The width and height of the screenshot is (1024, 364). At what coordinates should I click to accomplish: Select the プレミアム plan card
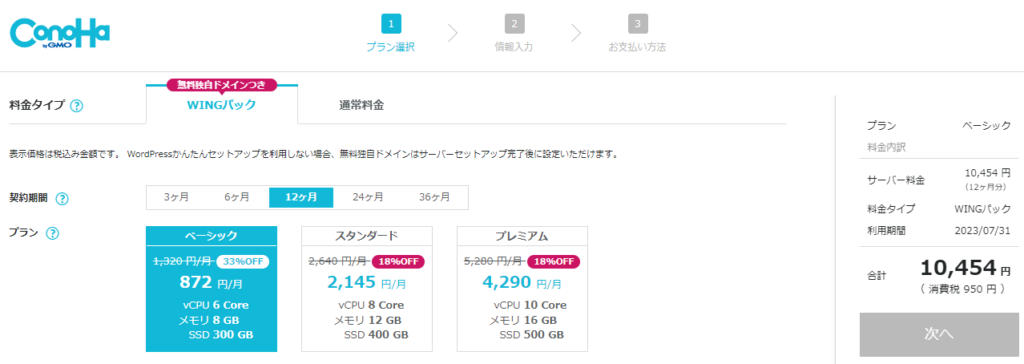522,289
